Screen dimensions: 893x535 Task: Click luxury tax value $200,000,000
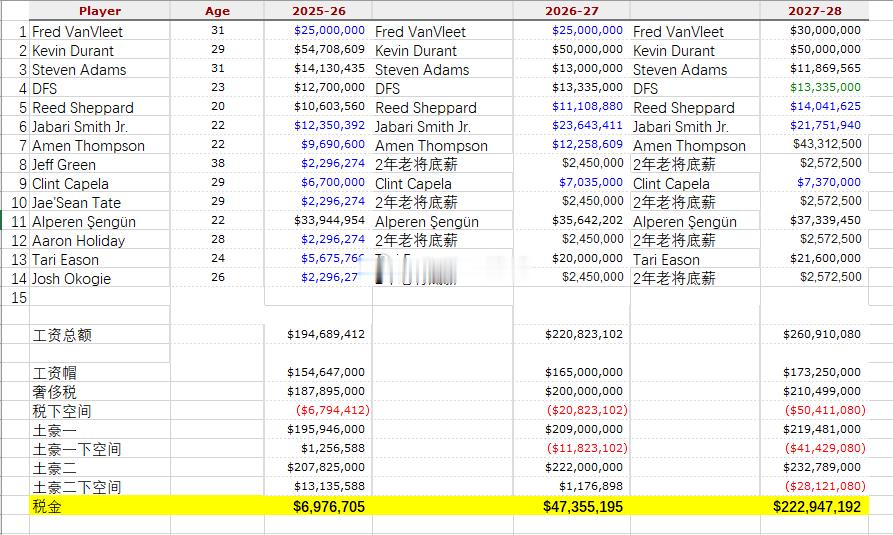coord(584,391)
